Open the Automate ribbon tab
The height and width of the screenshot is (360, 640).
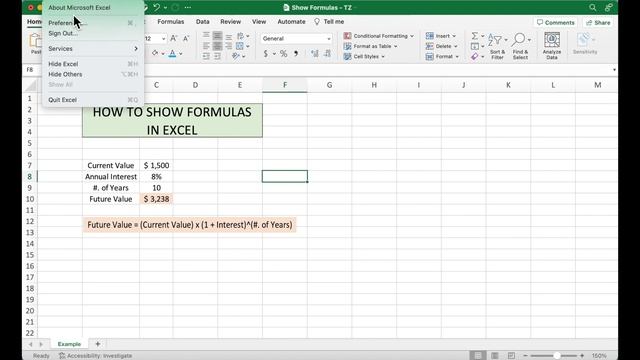point(291,22)
